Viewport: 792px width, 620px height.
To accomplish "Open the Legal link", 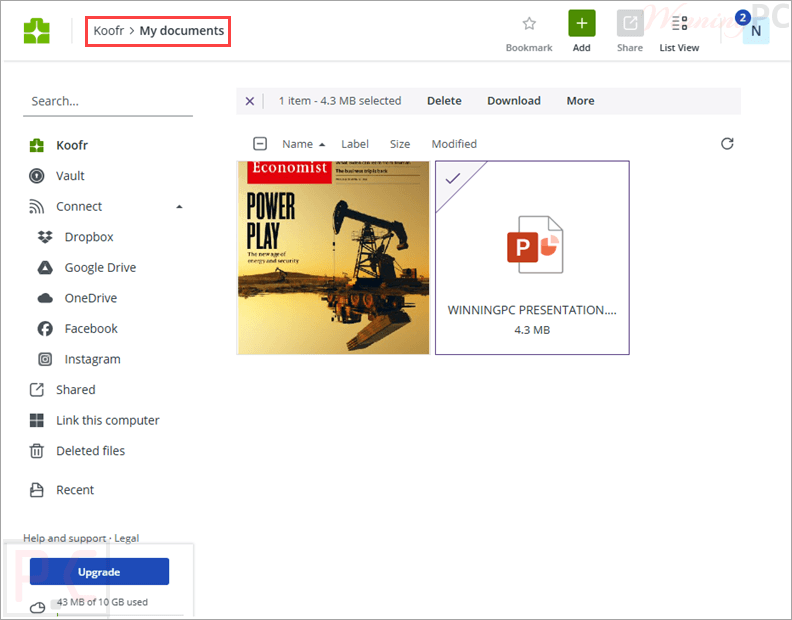I will pyautogui.click(x=126, y=538).
